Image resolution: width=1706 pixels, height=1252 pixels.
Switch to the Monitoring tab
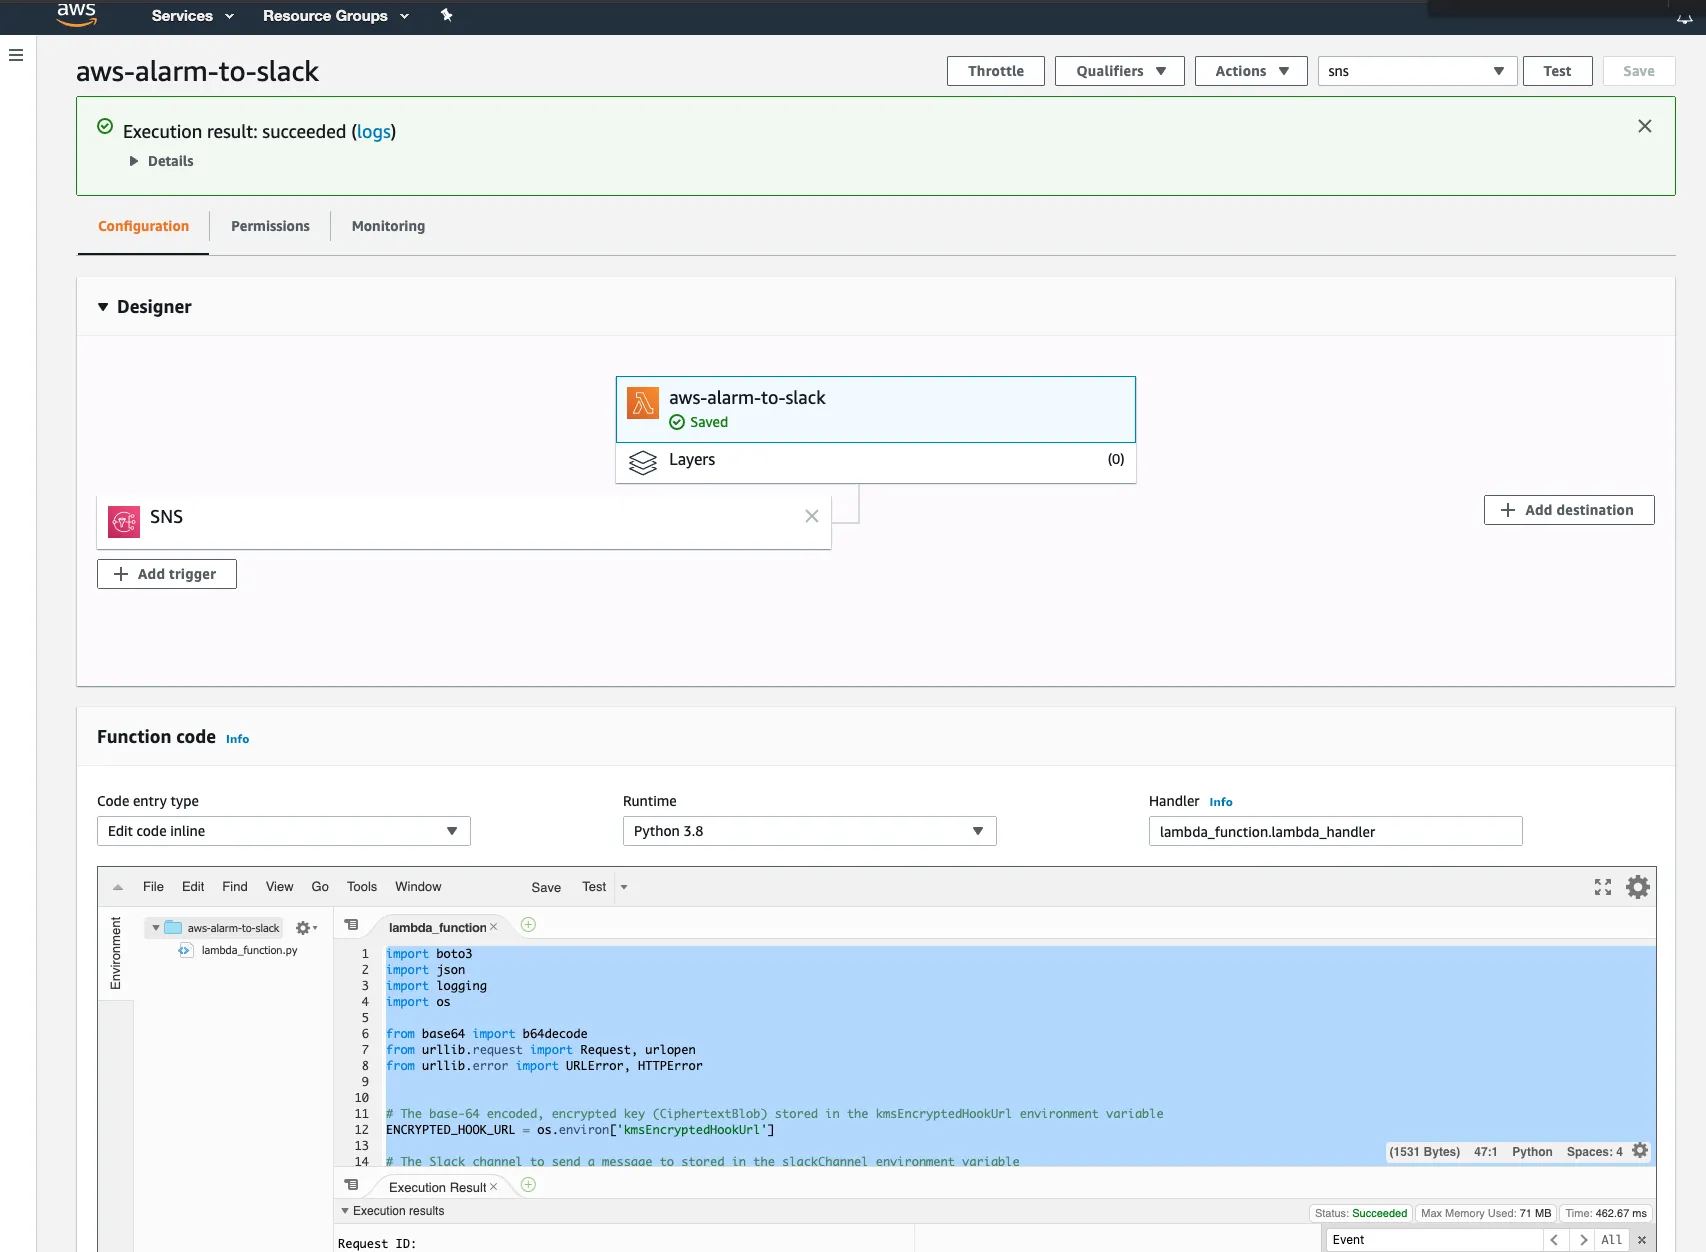[x=388, y=226]
